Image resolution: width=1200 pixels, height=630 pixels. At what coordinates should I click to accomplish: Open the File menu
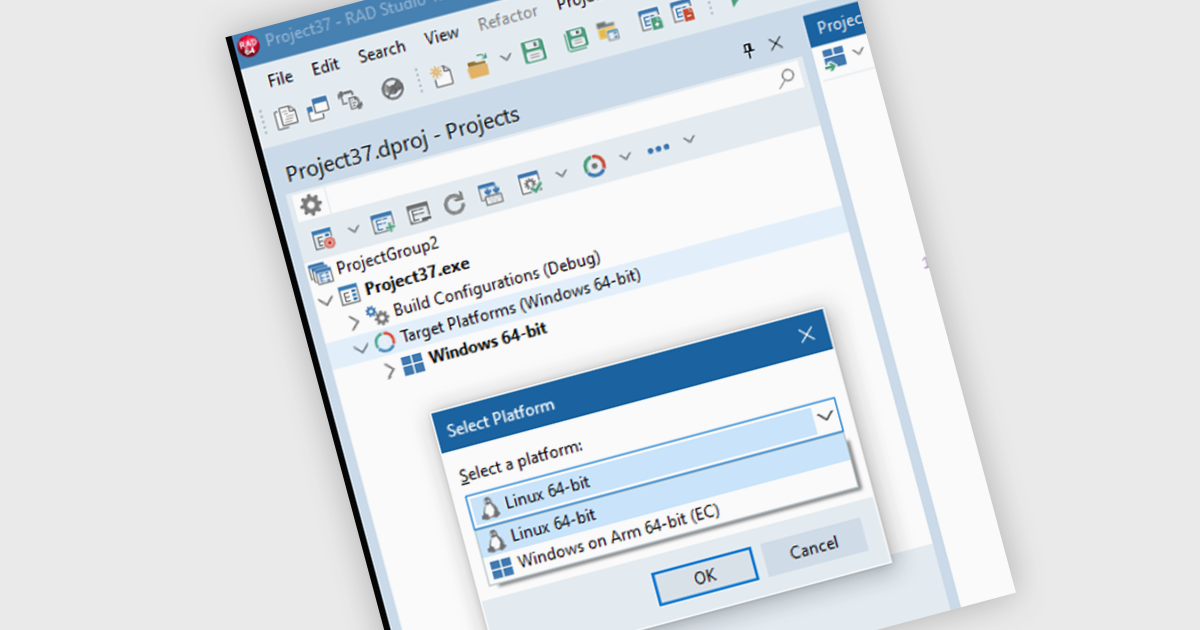(280, 77)
